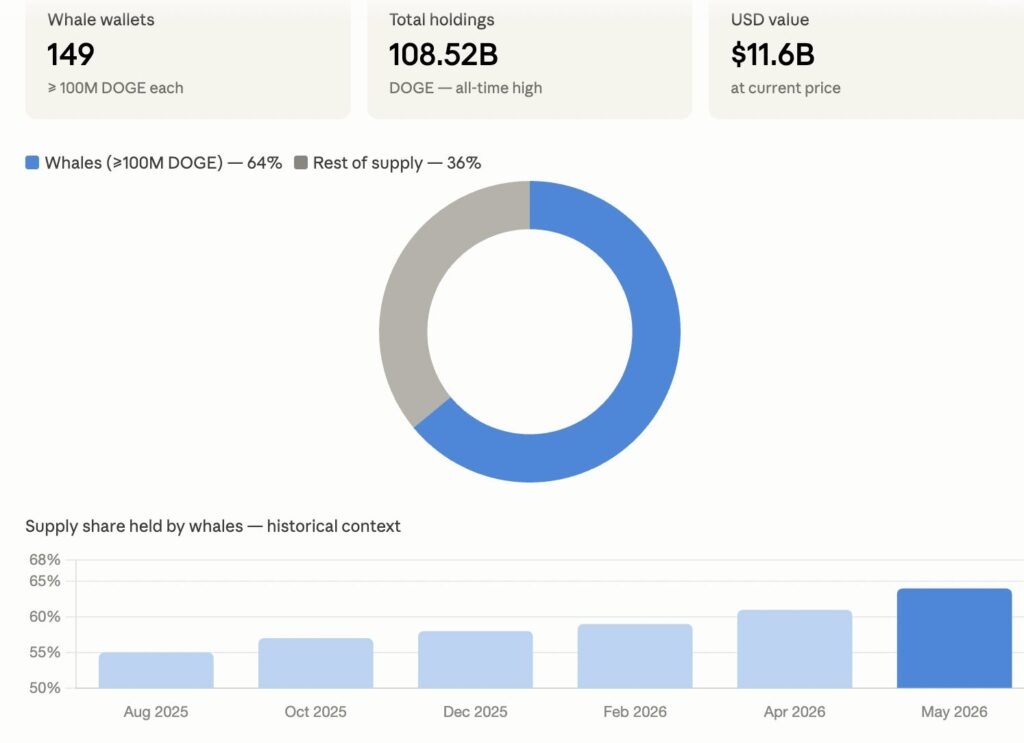This screenshot has height=743, width=1024.
Task: Select the value 149 in Whale wallets
Action: (x=71, y=54)
